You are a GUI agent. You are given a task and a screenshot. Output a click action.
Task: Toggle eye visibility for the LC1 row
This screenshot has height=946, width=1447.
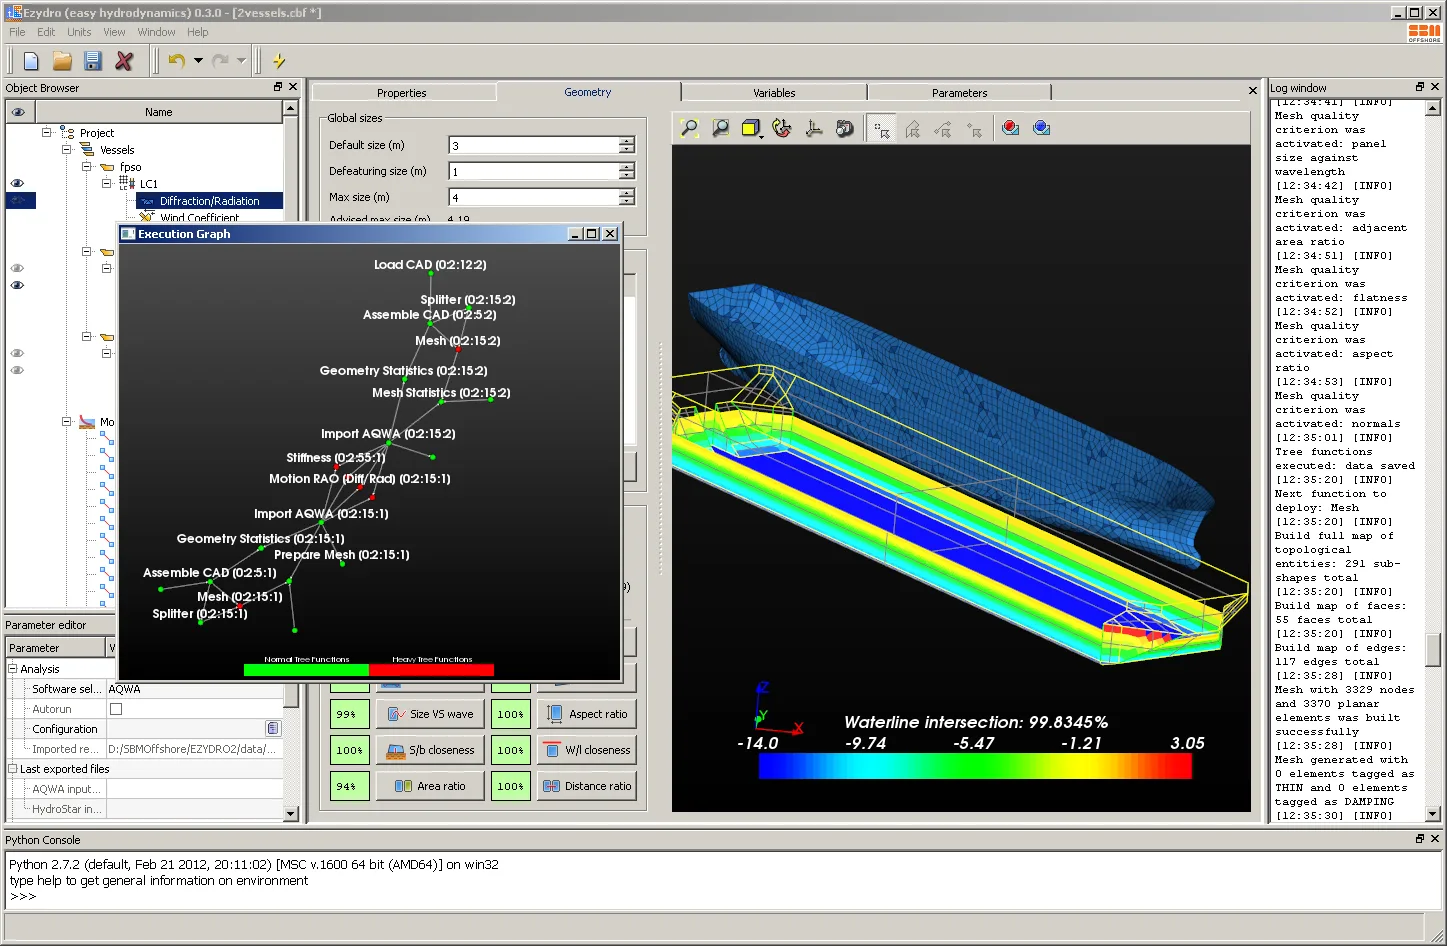(x=17, y=184)
